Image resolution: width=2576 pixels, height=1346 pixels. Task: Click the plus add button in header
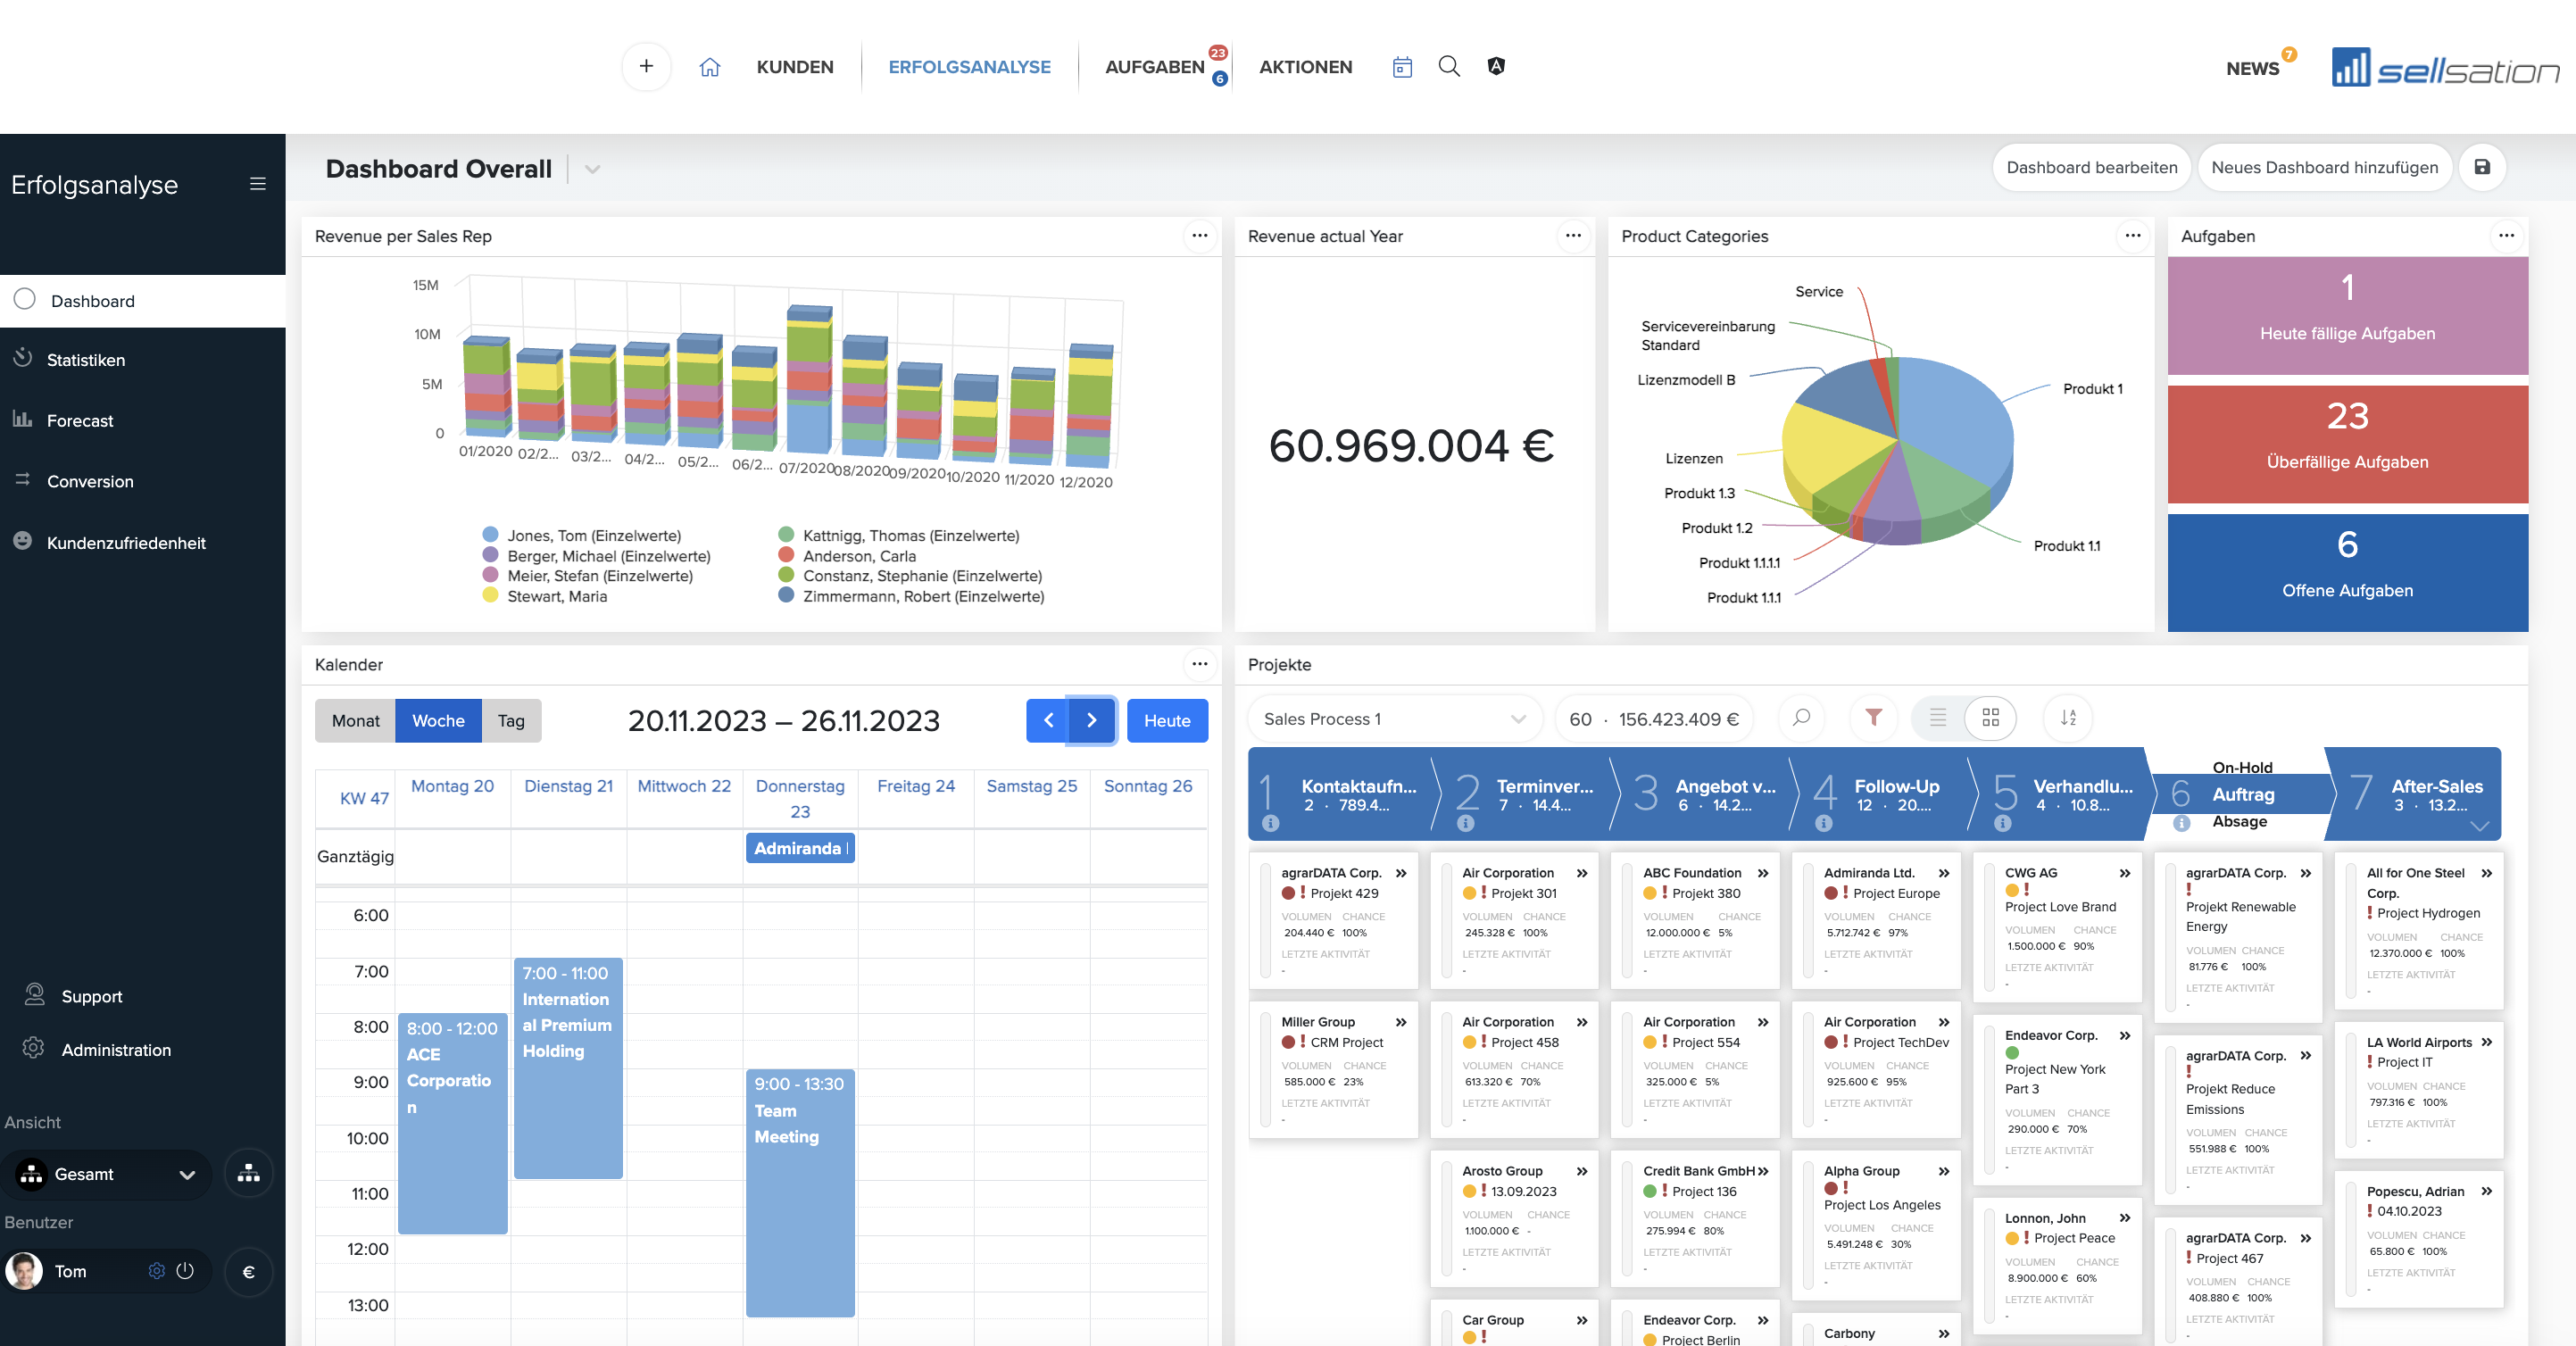646,66
